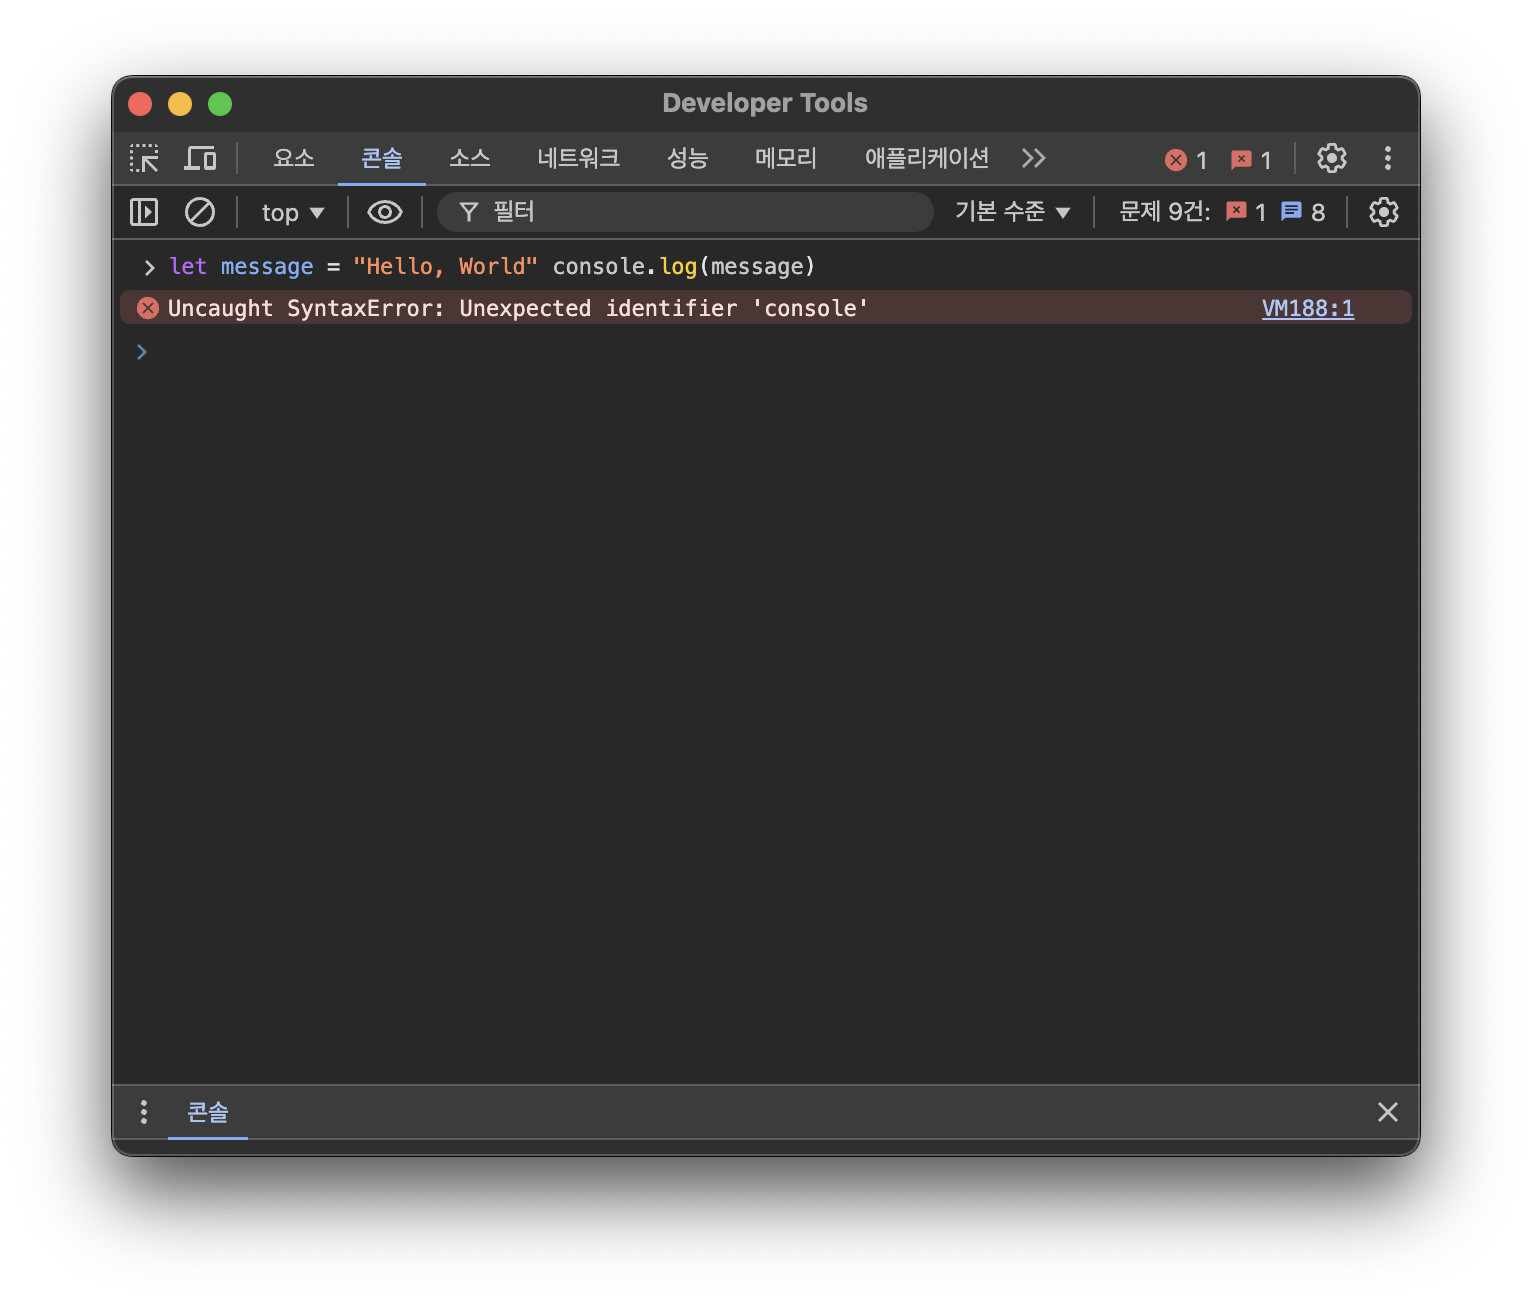Viewport: 1532px width, 1304px height.
Task: Click the blue message issue icon showing 8
Action: coord(1291,211)
